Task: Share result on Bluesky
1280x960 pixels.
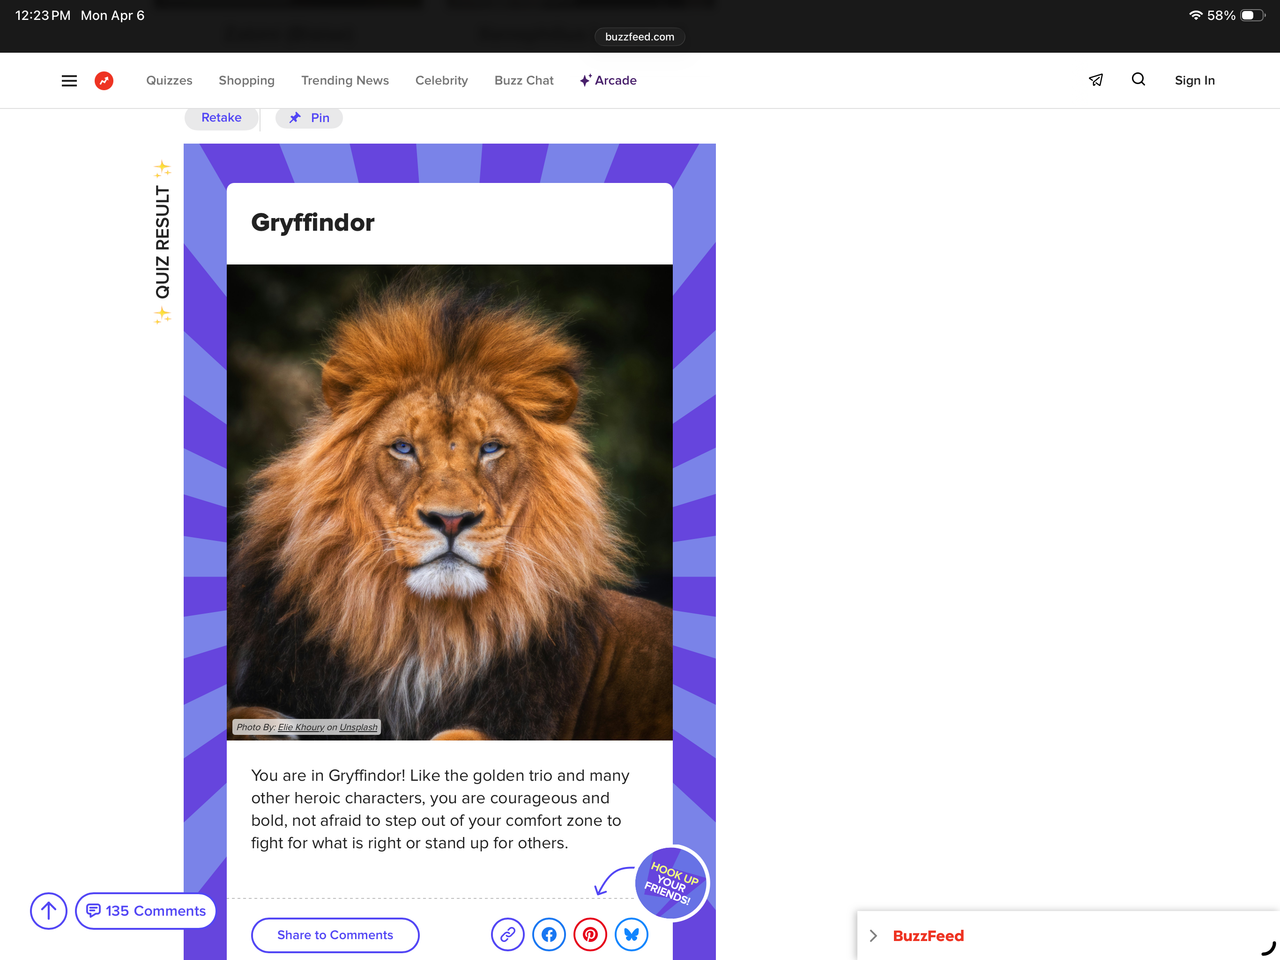Action: (x=631, y=935)
